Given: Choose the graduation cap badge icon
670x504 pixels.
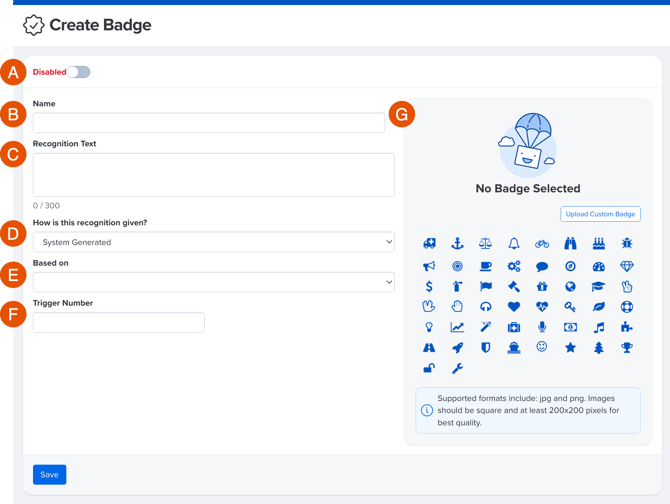Looking at the screenshot, I should (598, 286).
